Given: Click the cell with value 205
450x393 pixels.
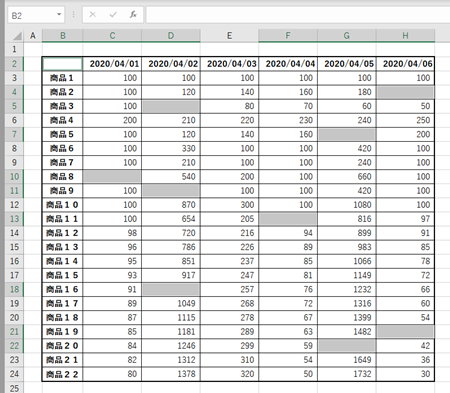Looking at the screenshot, I should [x=230, y=219].
